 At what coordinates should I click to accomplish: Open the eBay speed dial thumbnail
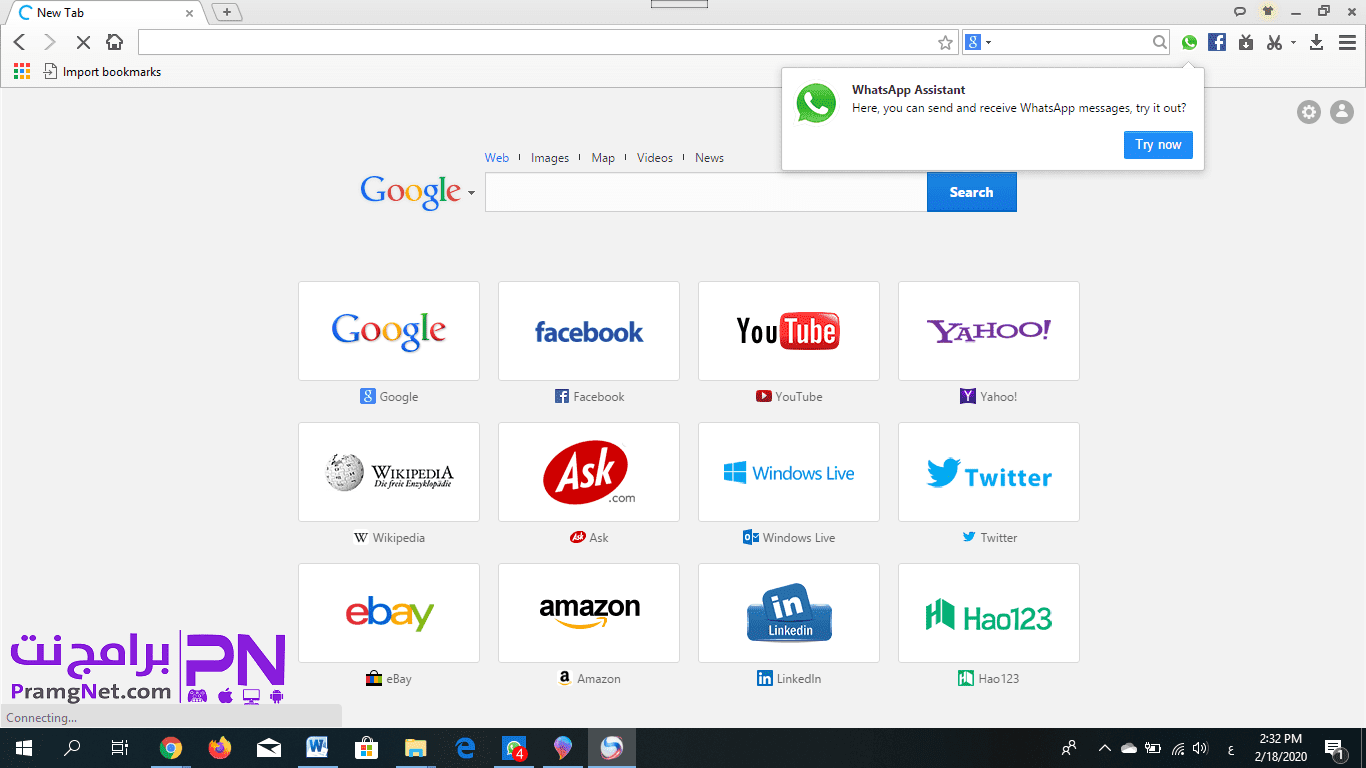tap(389, 613)
